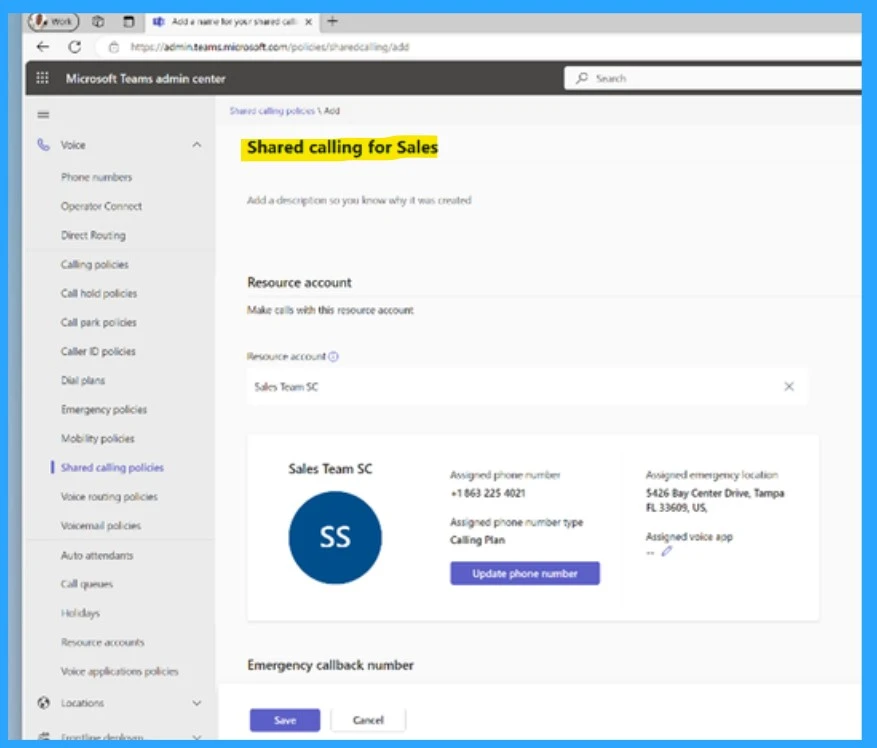Open Operator Connect page

tap(101, 206)
